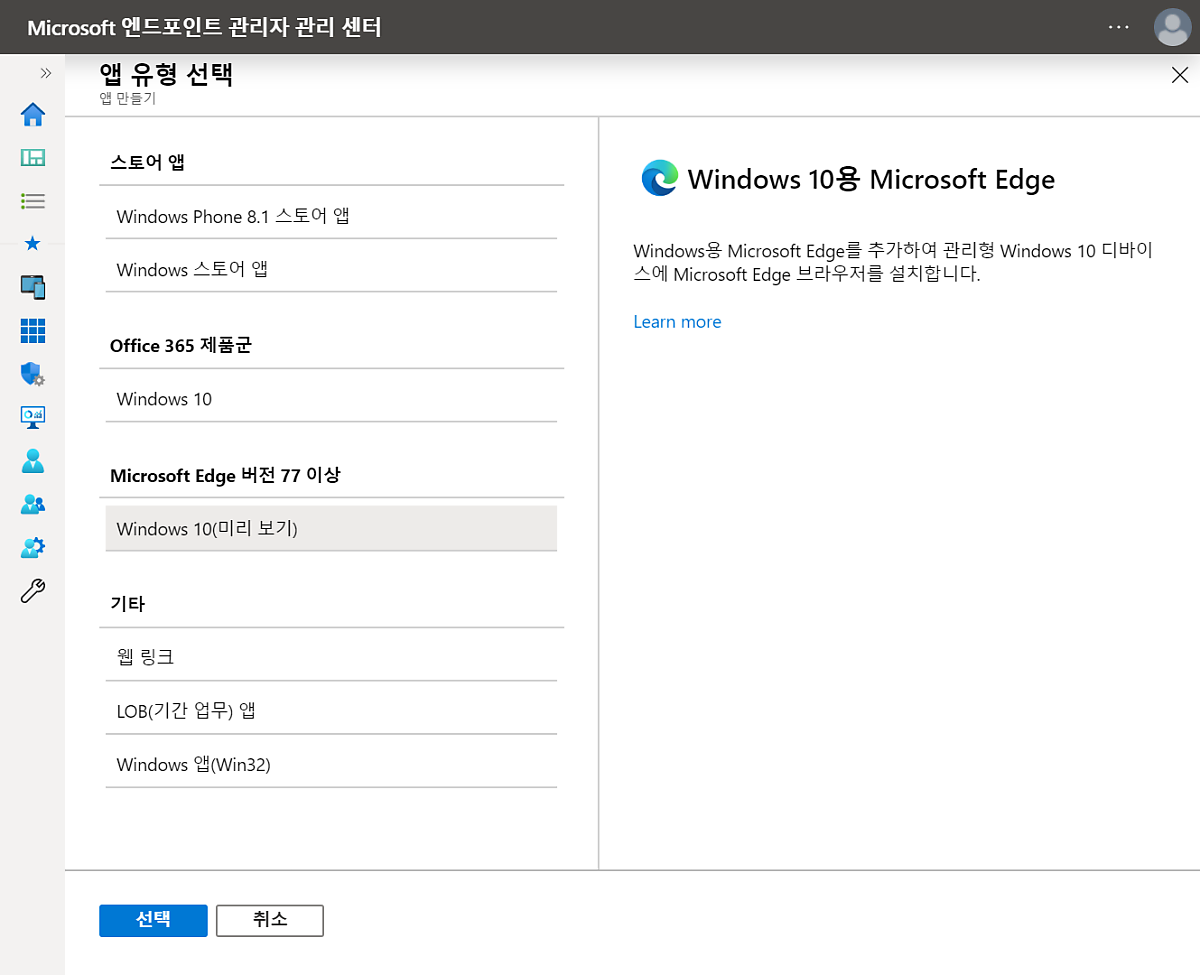Open Tenant administration gear icon
The image size is (1200, 975).
33,548
